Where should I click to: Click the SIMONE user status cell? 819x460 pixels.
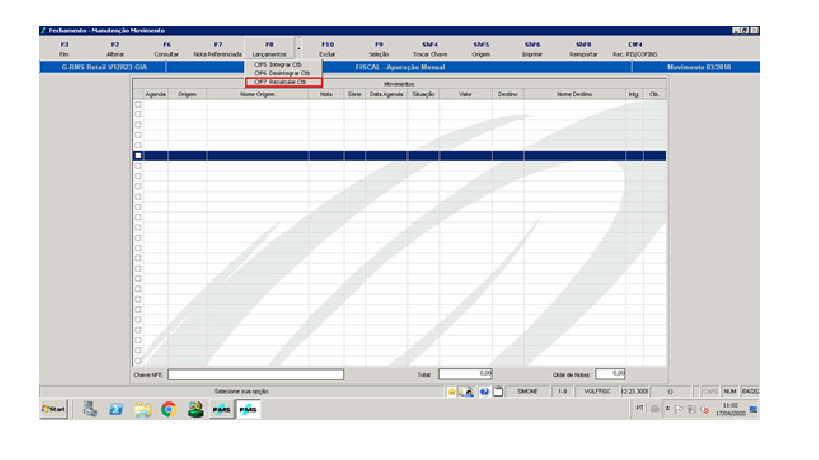point(527,392)
